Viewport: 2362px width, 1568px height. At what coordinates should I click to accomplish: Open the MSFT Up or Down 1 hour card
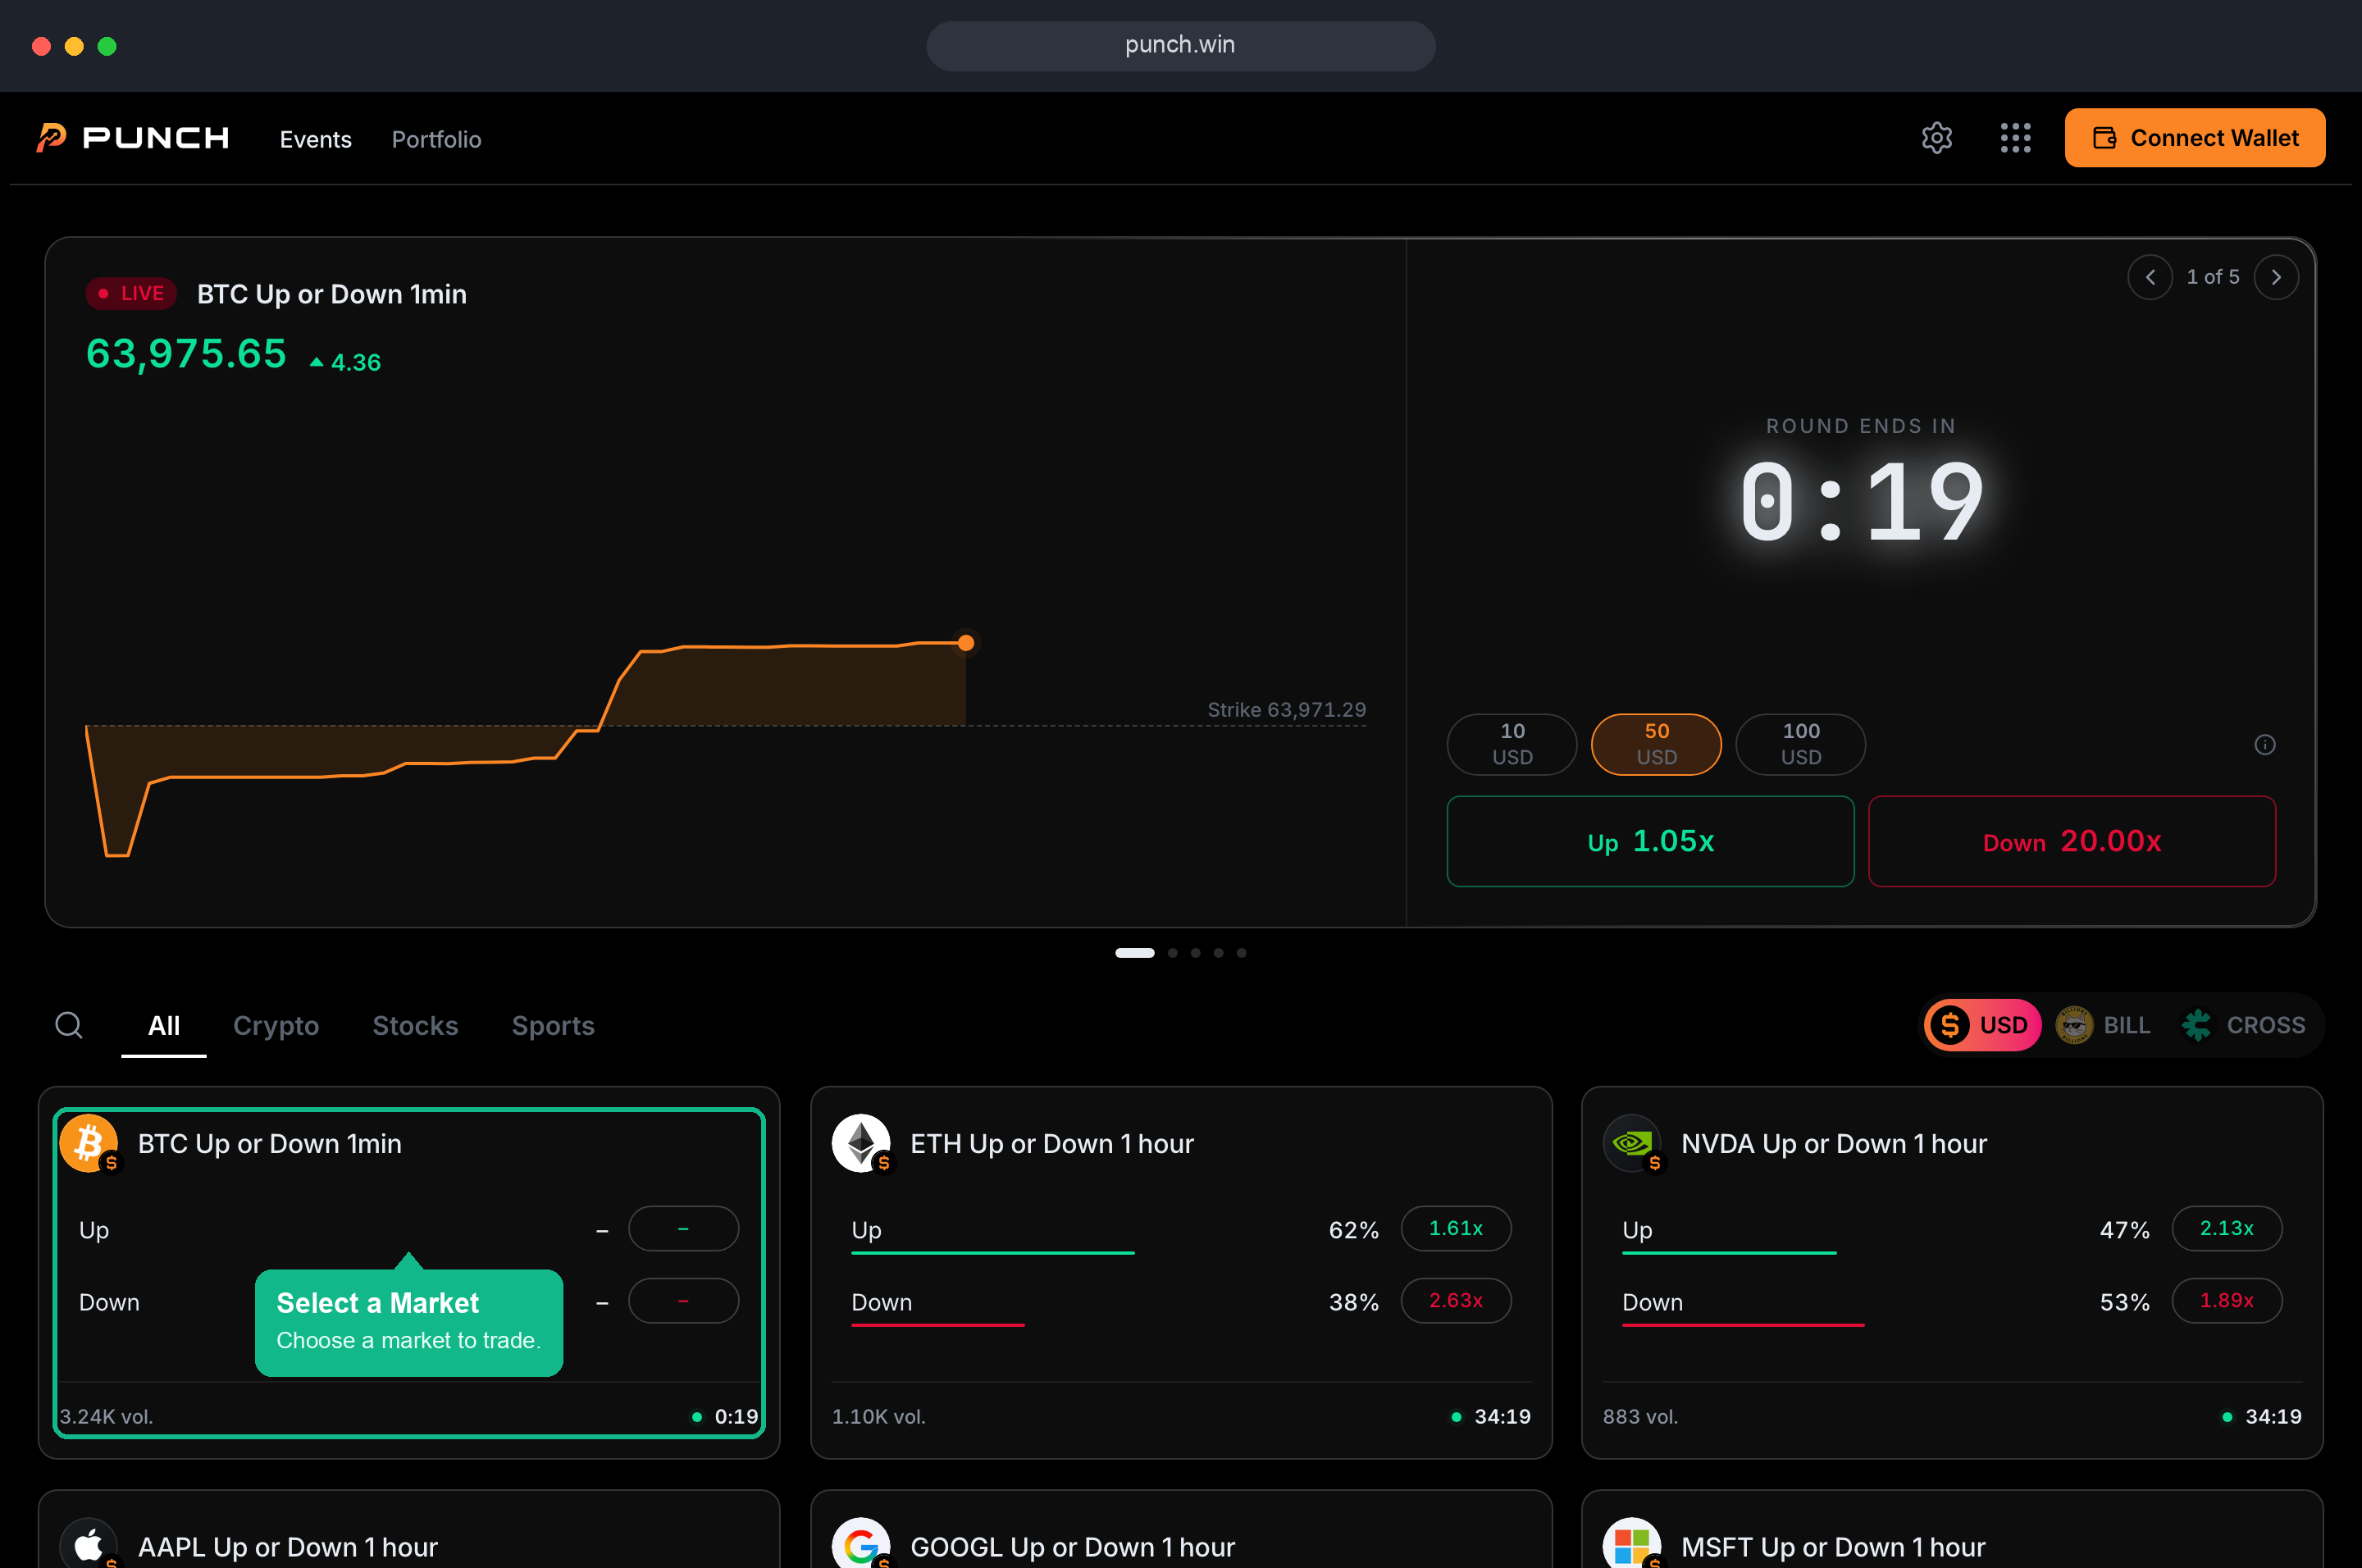coord(1952,1530)
